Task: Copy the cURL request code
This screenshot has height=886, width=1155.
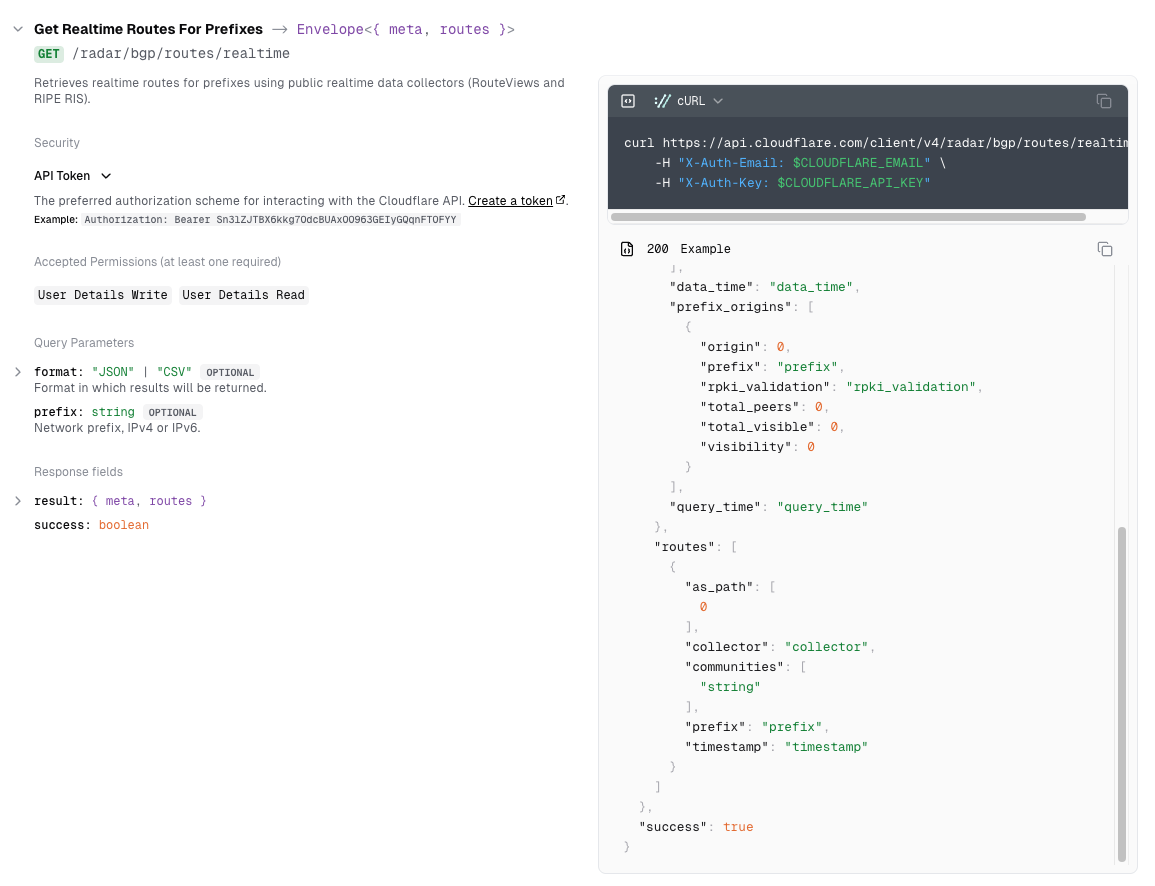Action: [x=1104, y=101]
